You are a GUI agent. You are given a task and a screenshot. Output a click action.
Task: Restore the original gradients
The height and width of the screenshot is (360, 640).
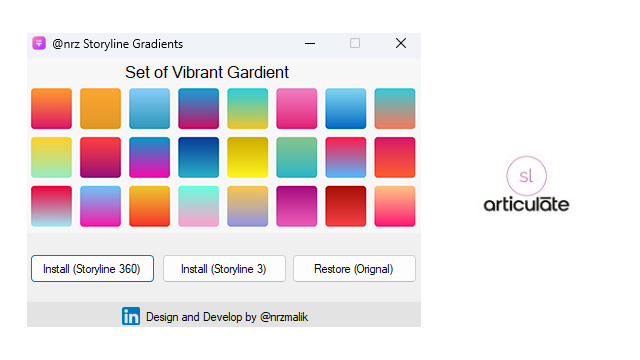pyautogui.click(x=354, y=269)
